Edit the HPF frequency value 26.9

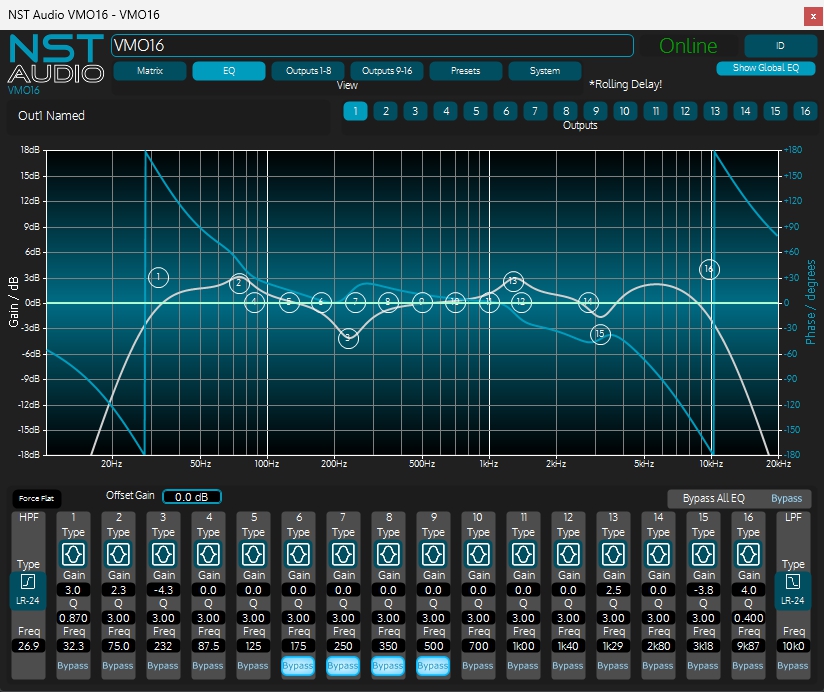coord(28,646)
